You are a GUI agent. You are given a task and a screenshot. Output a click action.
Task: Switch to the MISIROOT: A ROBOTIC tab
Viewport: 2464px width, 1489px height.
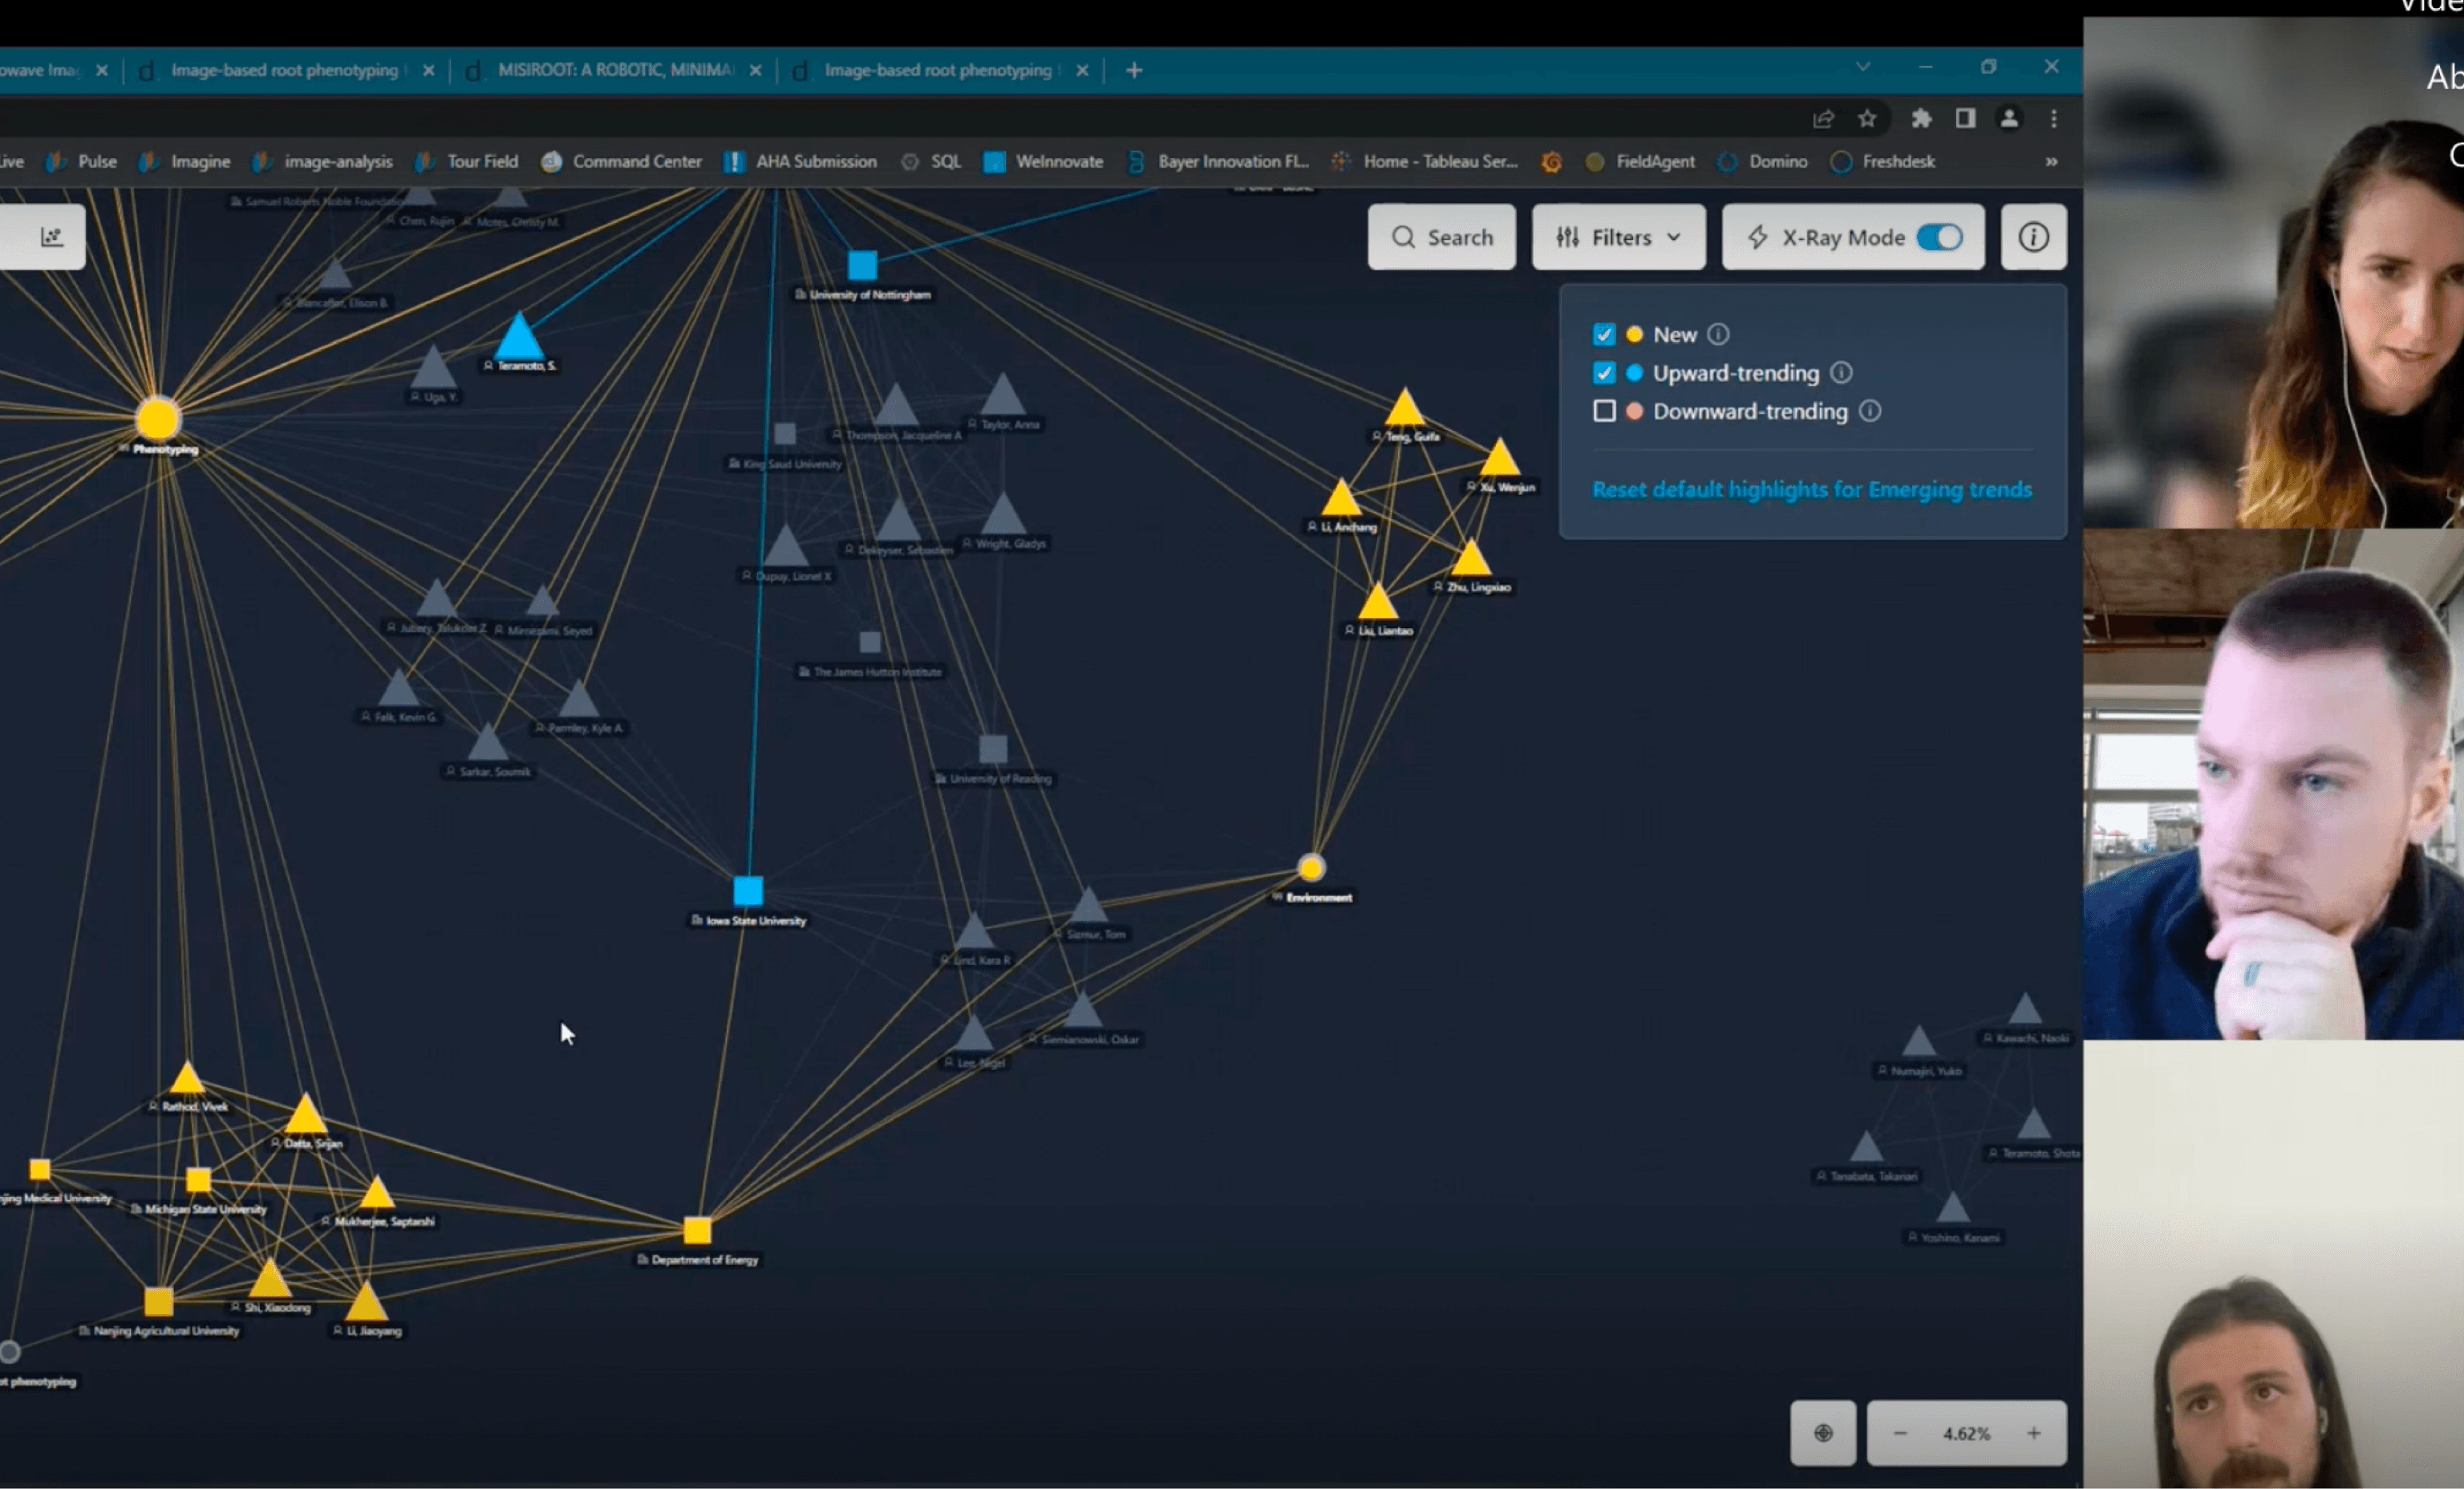(x=614, y=70)
